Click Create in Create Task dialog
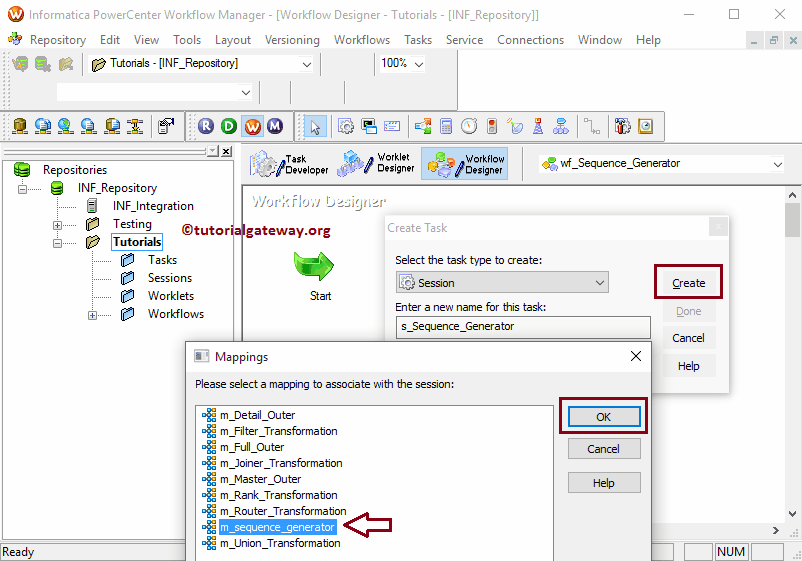This screenshot has height=561, width=802. click(688, 283)
